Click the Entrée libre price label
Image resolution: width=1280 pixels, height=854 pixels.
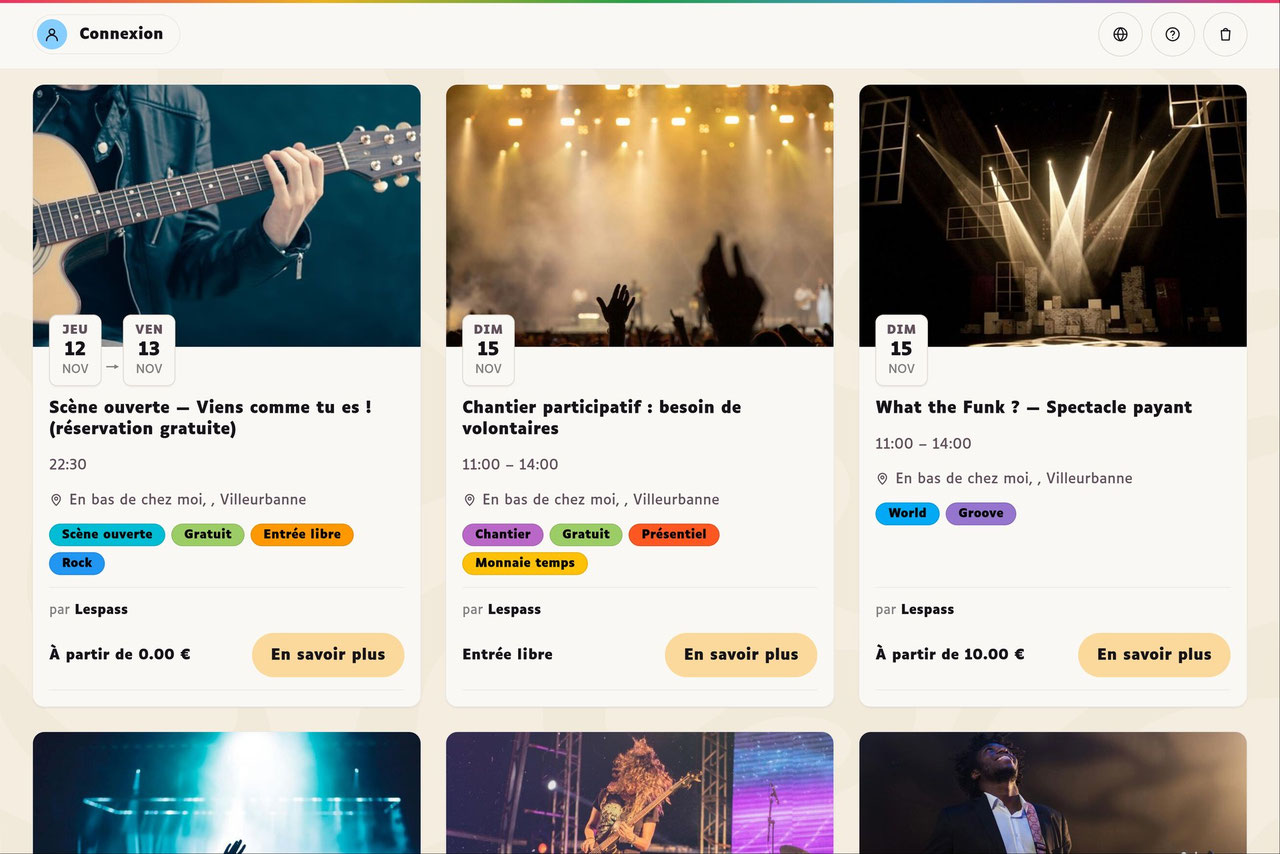click(507, 655)
